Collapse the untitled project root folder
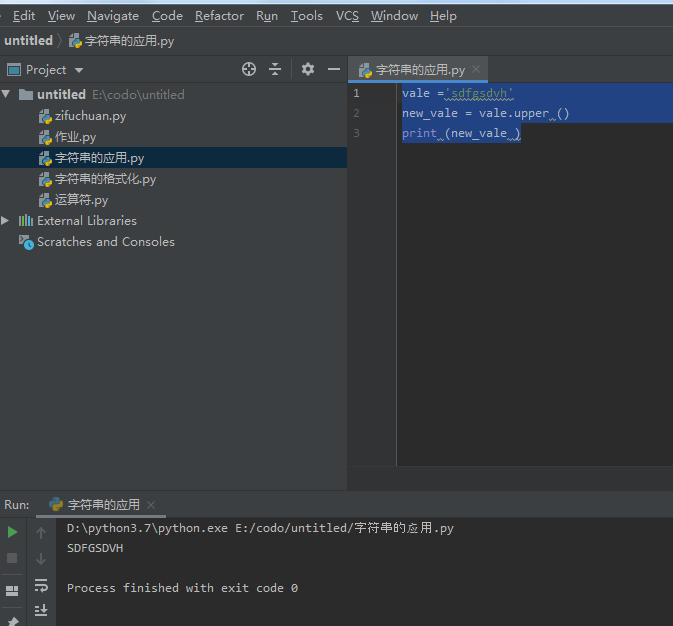The image size is (673, 626). (6, 94)
